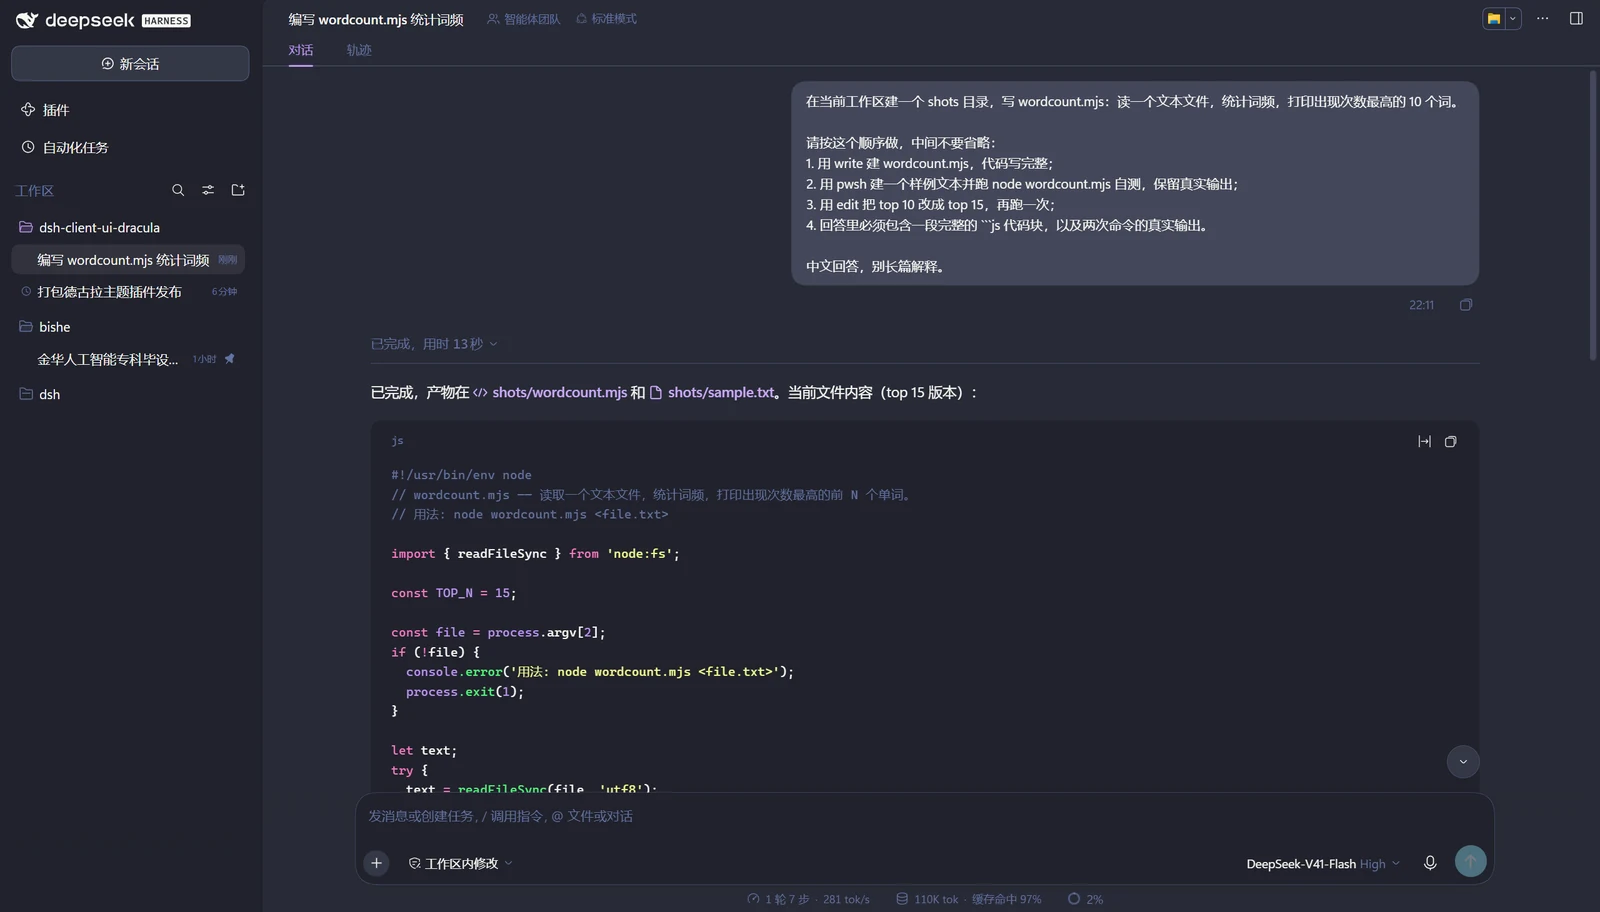Screen dimensions: 1600x912
Task: Open workspace in file explorer icon
Action: [x=1494, y=18]
